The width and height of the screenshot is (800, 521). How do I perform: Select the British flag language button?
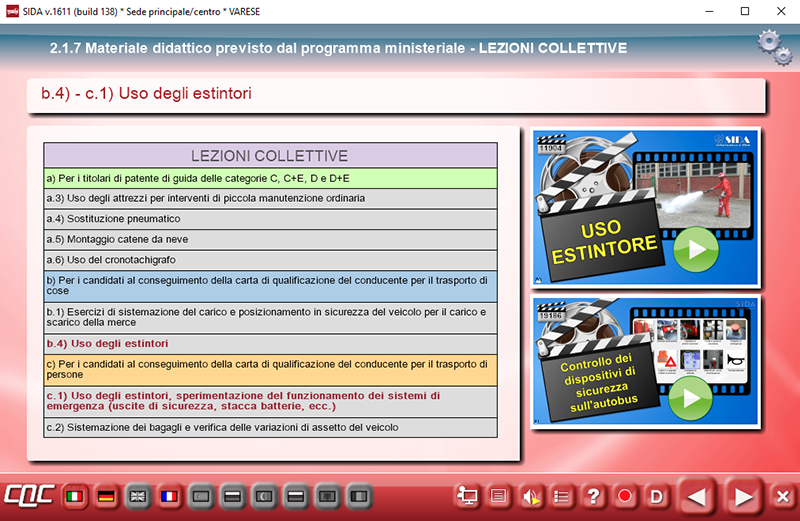coord(137,495)
